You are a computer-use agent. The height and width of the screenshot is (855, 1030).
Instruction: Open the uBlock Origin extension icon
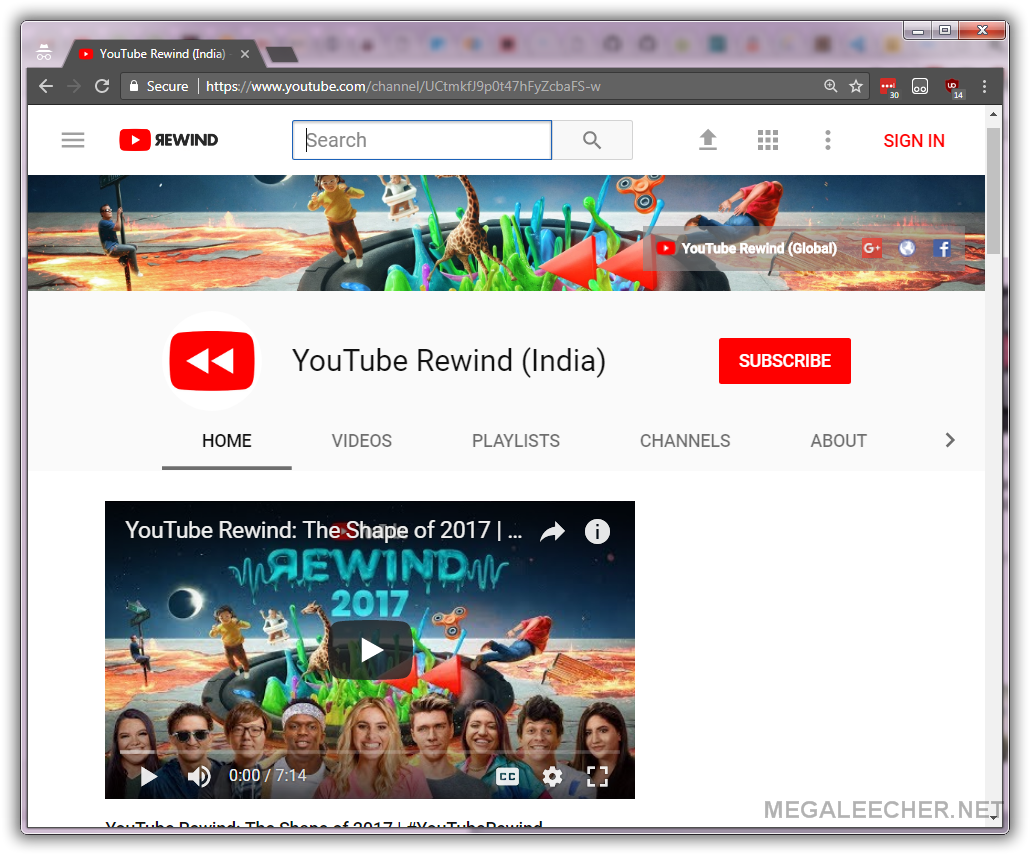coord(952,87)
